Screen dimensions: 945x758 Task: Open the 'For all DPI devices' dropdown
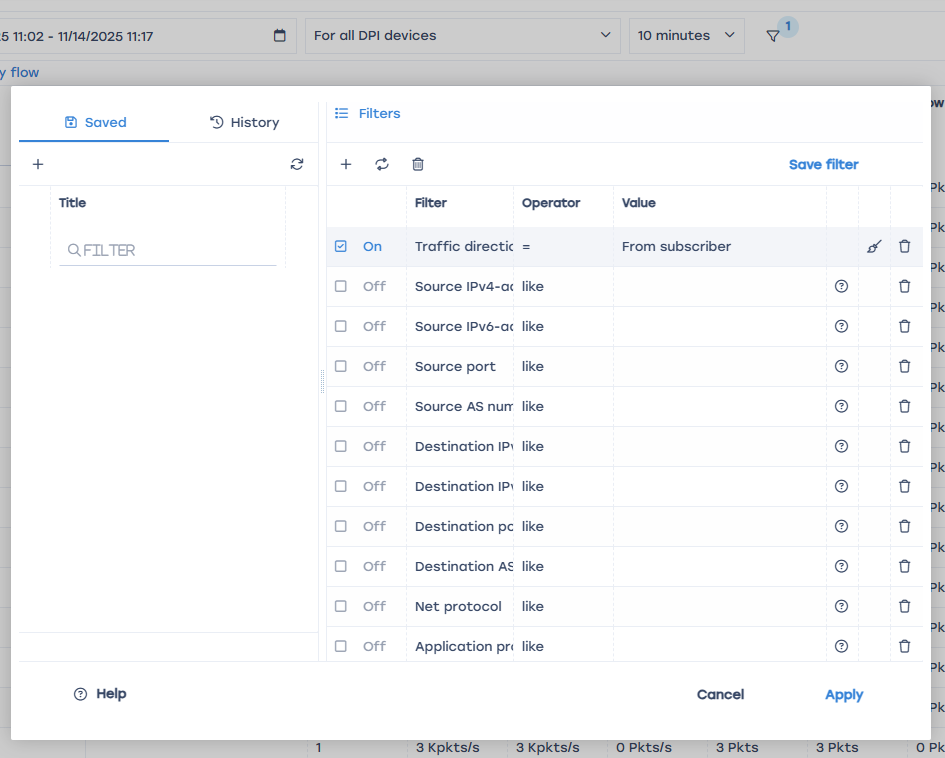461,36
